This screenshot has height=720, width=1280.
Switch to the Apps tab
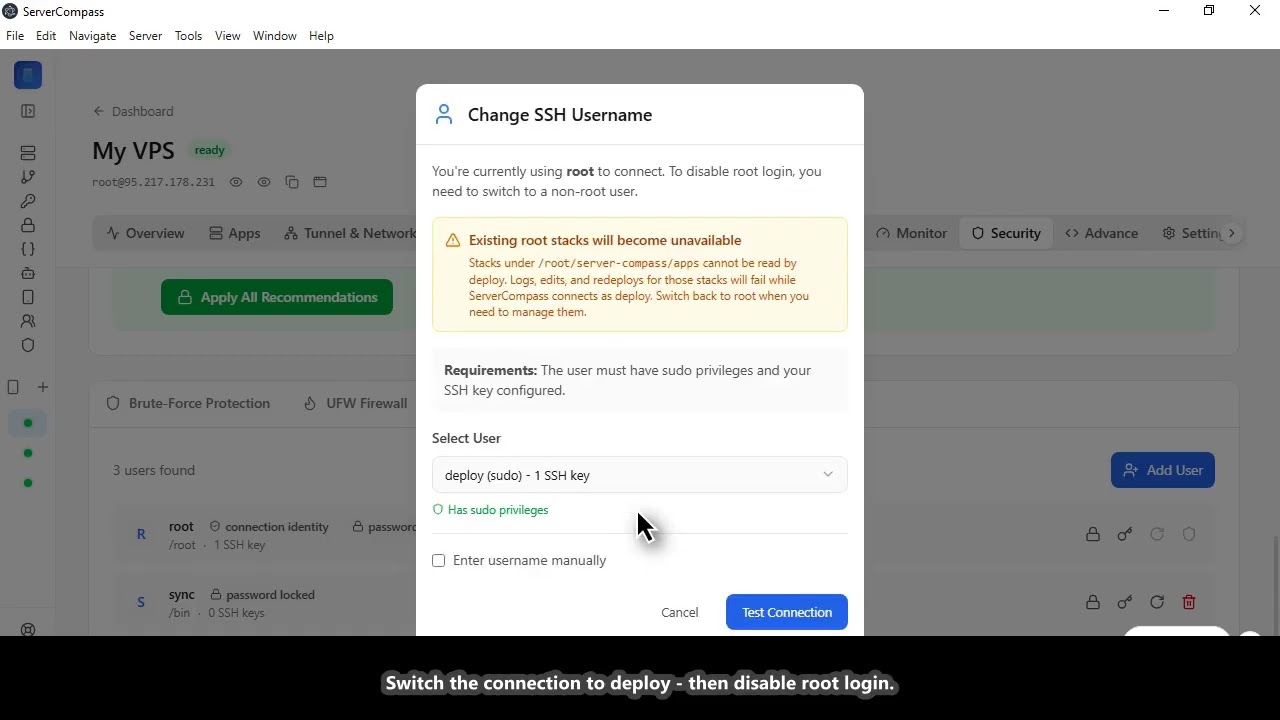tap(235, 233)
